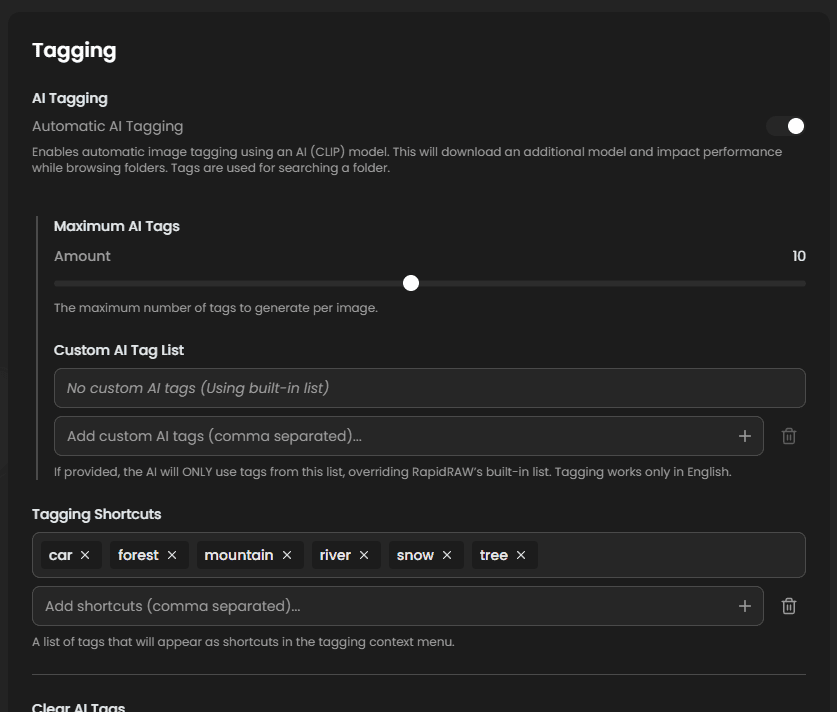Focus the Add shortcuts input field

380,606
